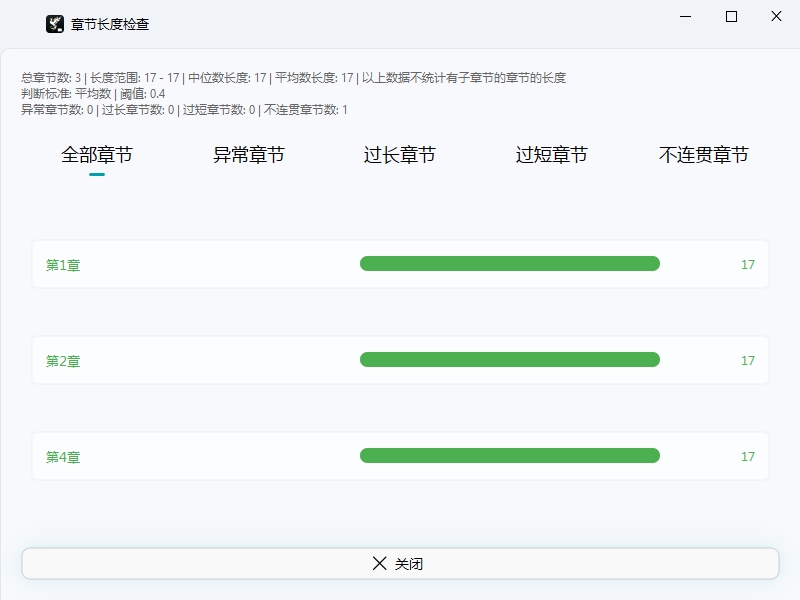Switch to the 全部章节 tab
The width and height of the screenshot is (800, 600).
97,155
